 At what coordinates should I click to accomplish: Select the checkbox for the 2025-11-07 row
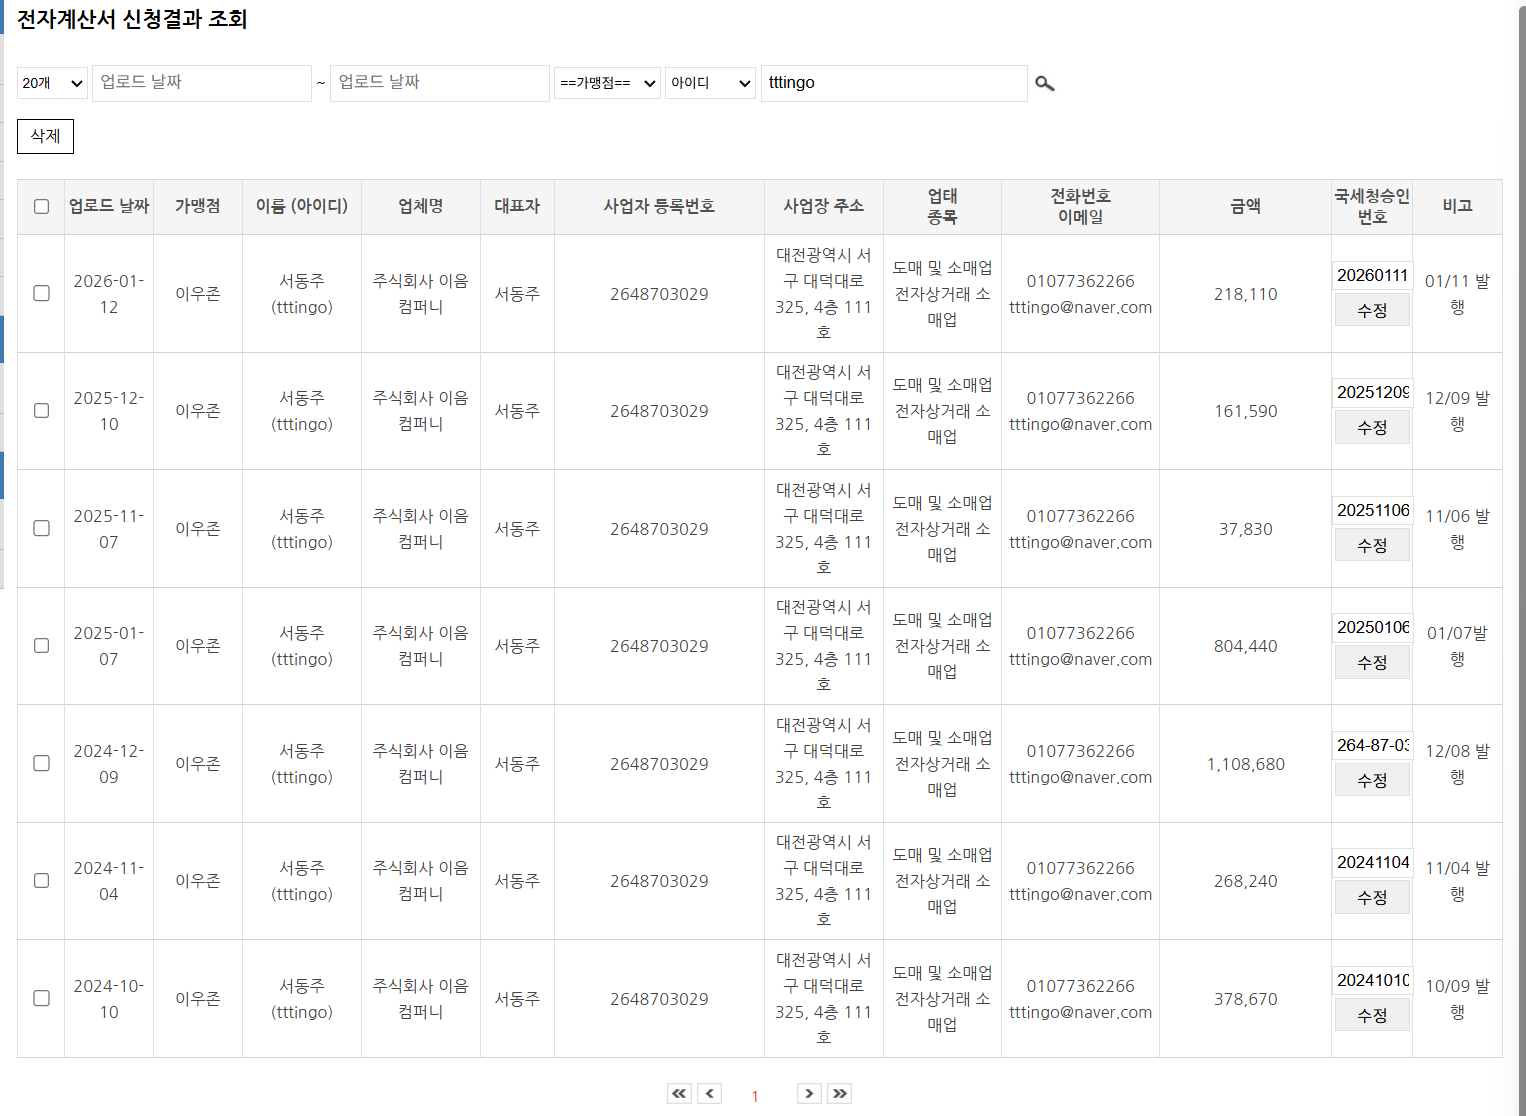(41, 528)
